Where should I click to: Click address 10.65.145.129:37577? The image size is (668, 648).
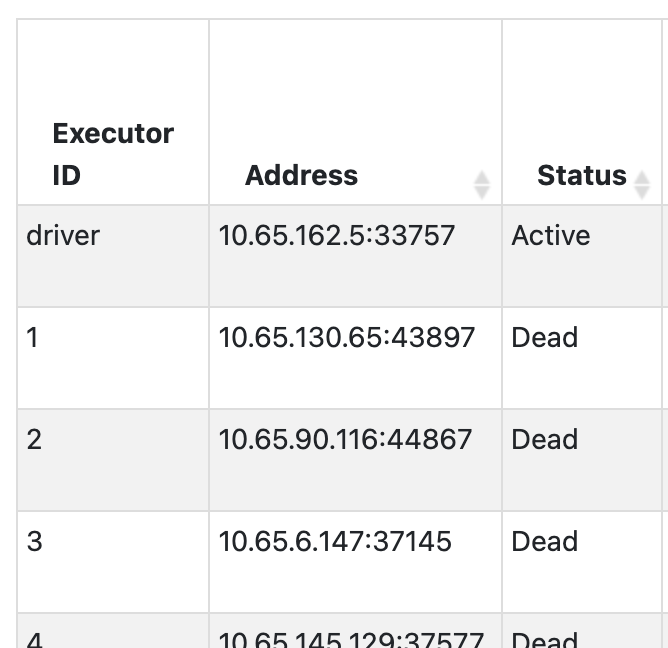click(351, 638)
